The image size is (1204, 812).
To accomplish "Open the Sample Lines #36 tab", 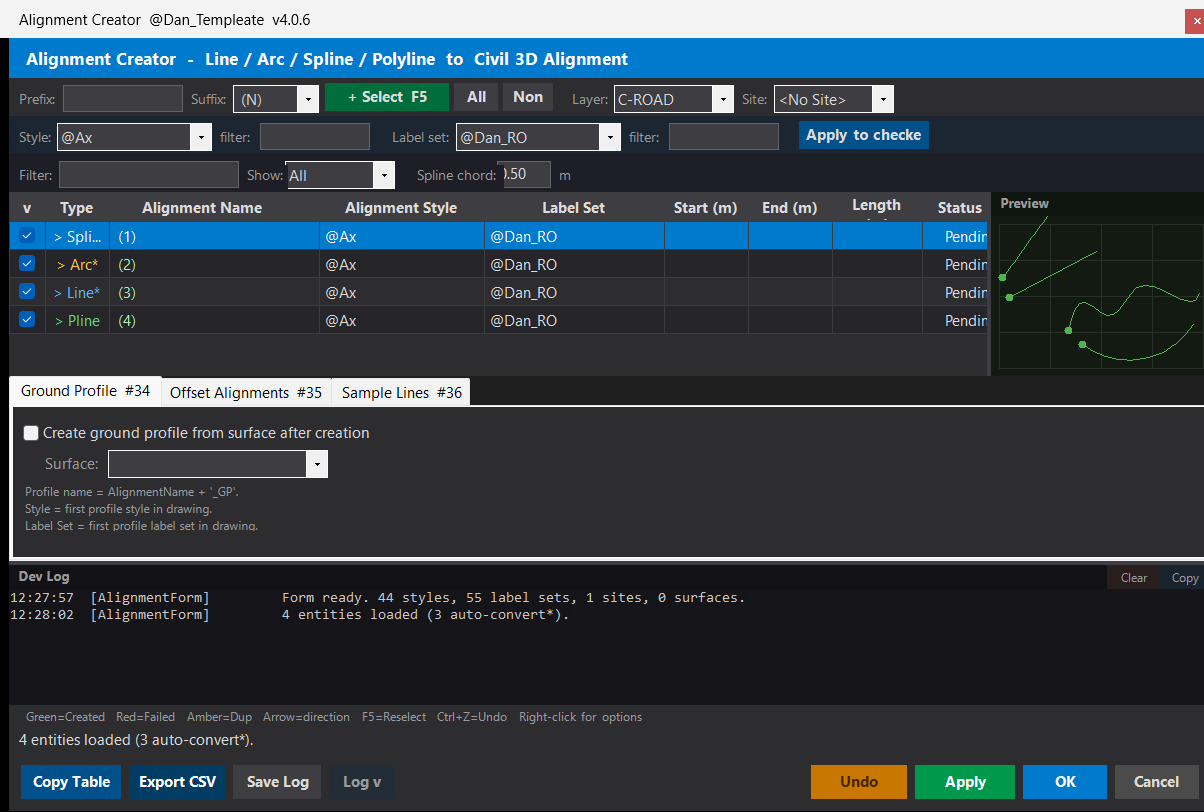I will (x=401, y=393).
